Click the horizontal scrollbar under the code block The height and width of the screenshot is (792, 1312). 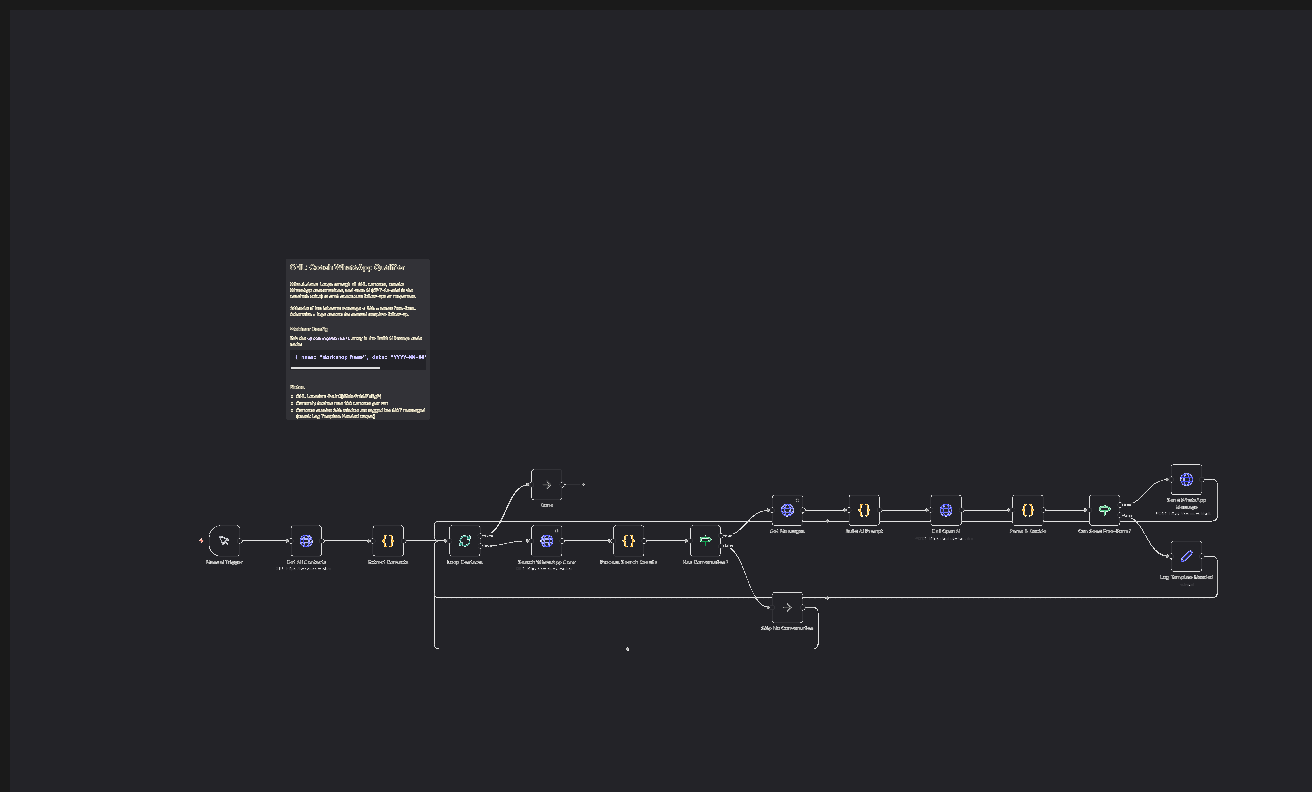tap(335, 368)
